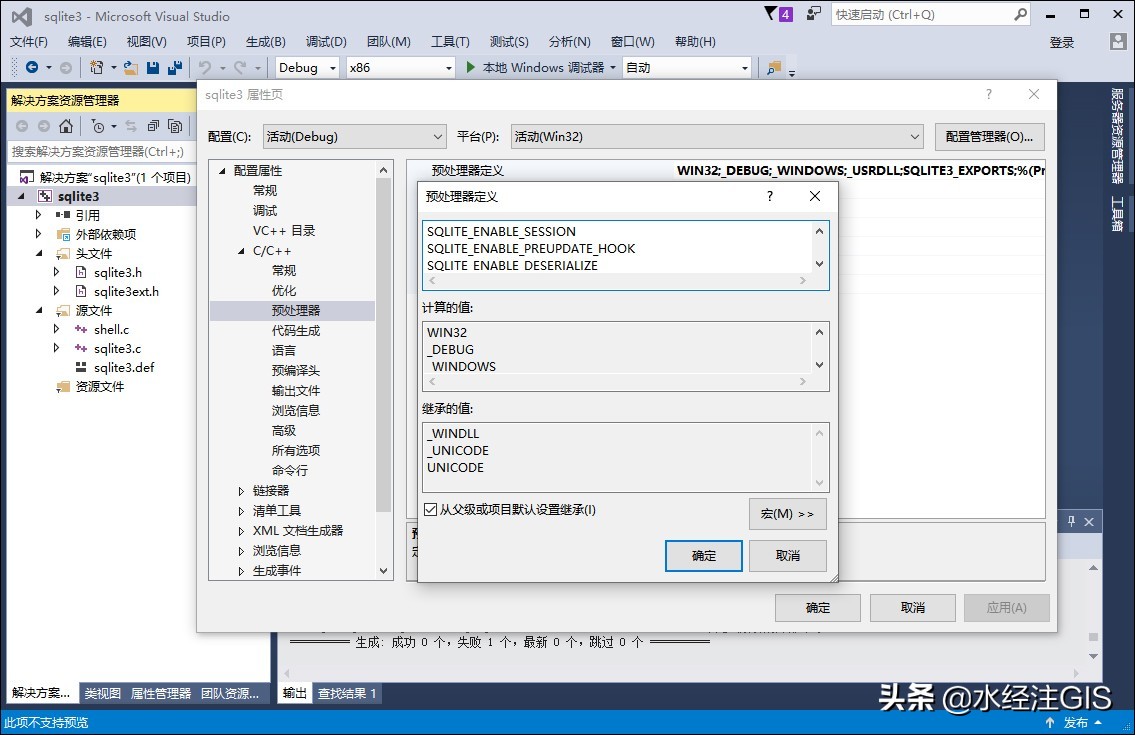Click the save all icon

coord(174,67)
